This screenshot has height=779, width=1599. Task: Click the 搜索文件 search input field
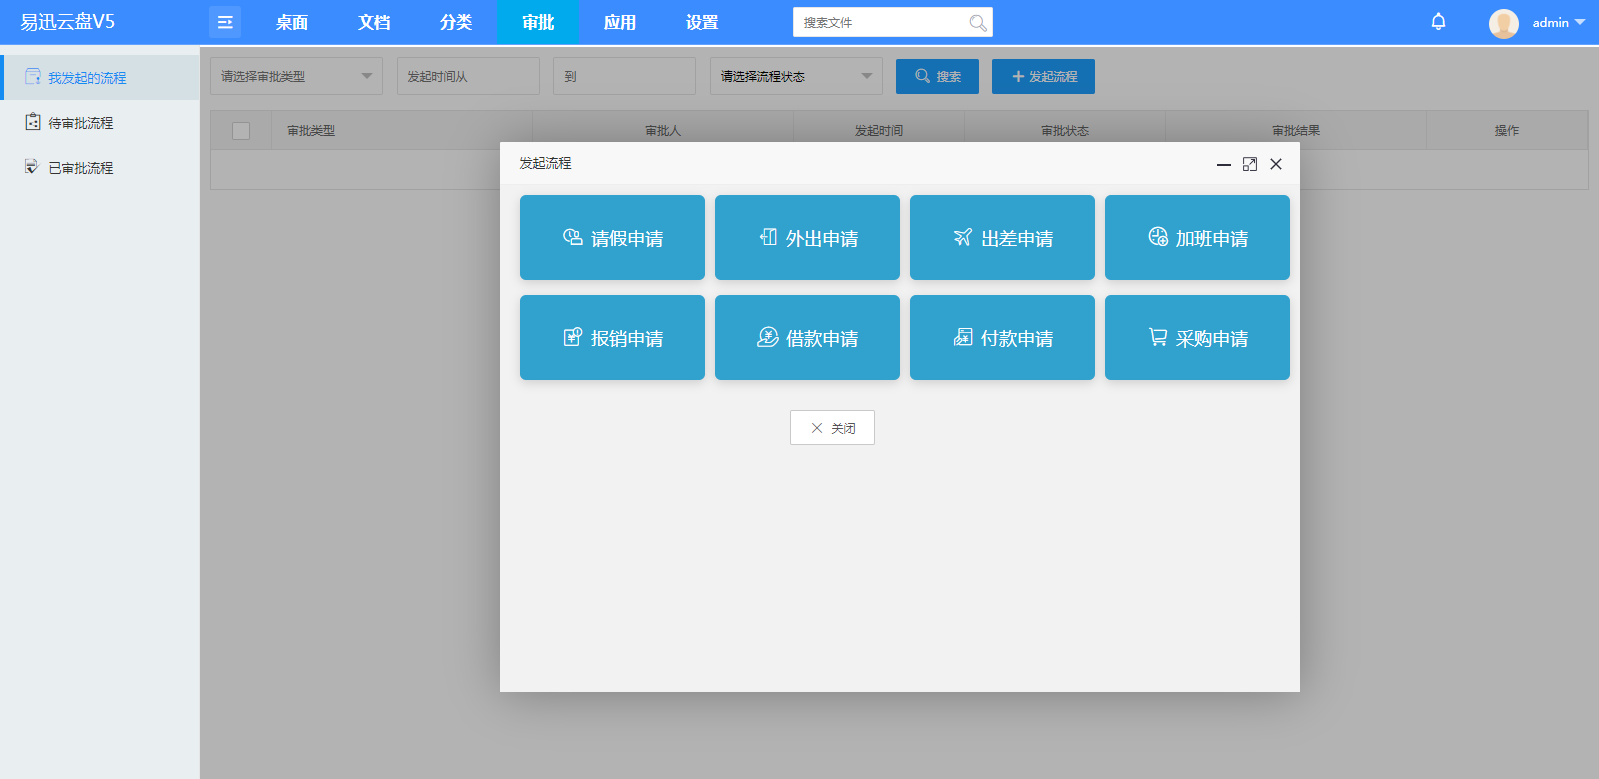880,22
